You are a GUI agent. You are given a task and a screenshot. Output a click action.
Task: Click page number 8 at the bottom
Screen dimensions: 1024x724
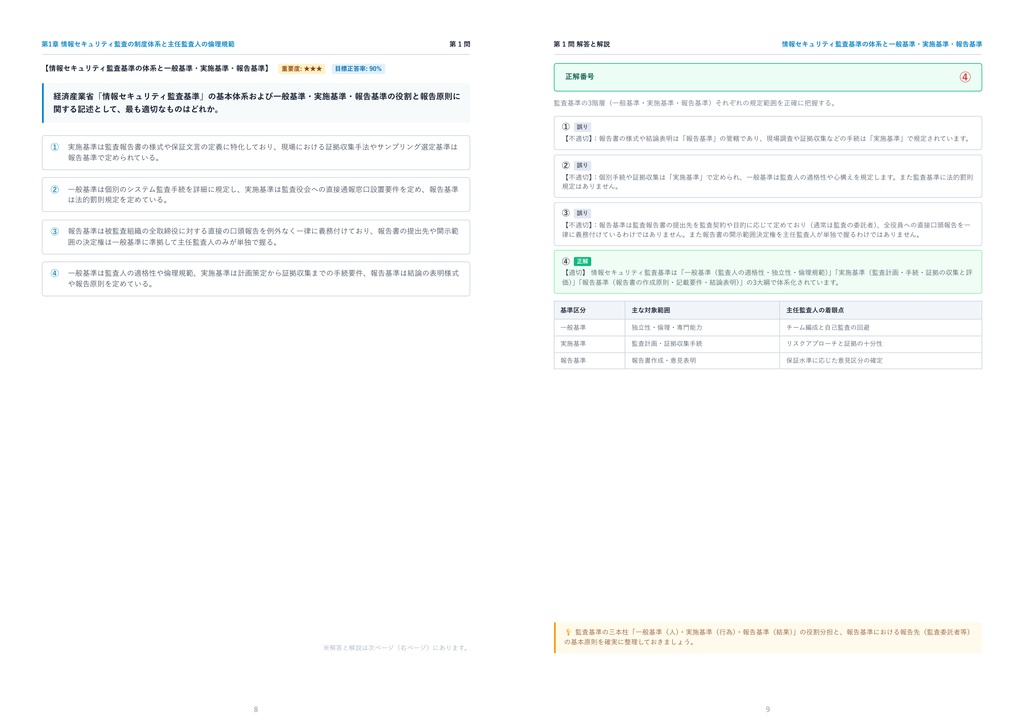point(256,709)
